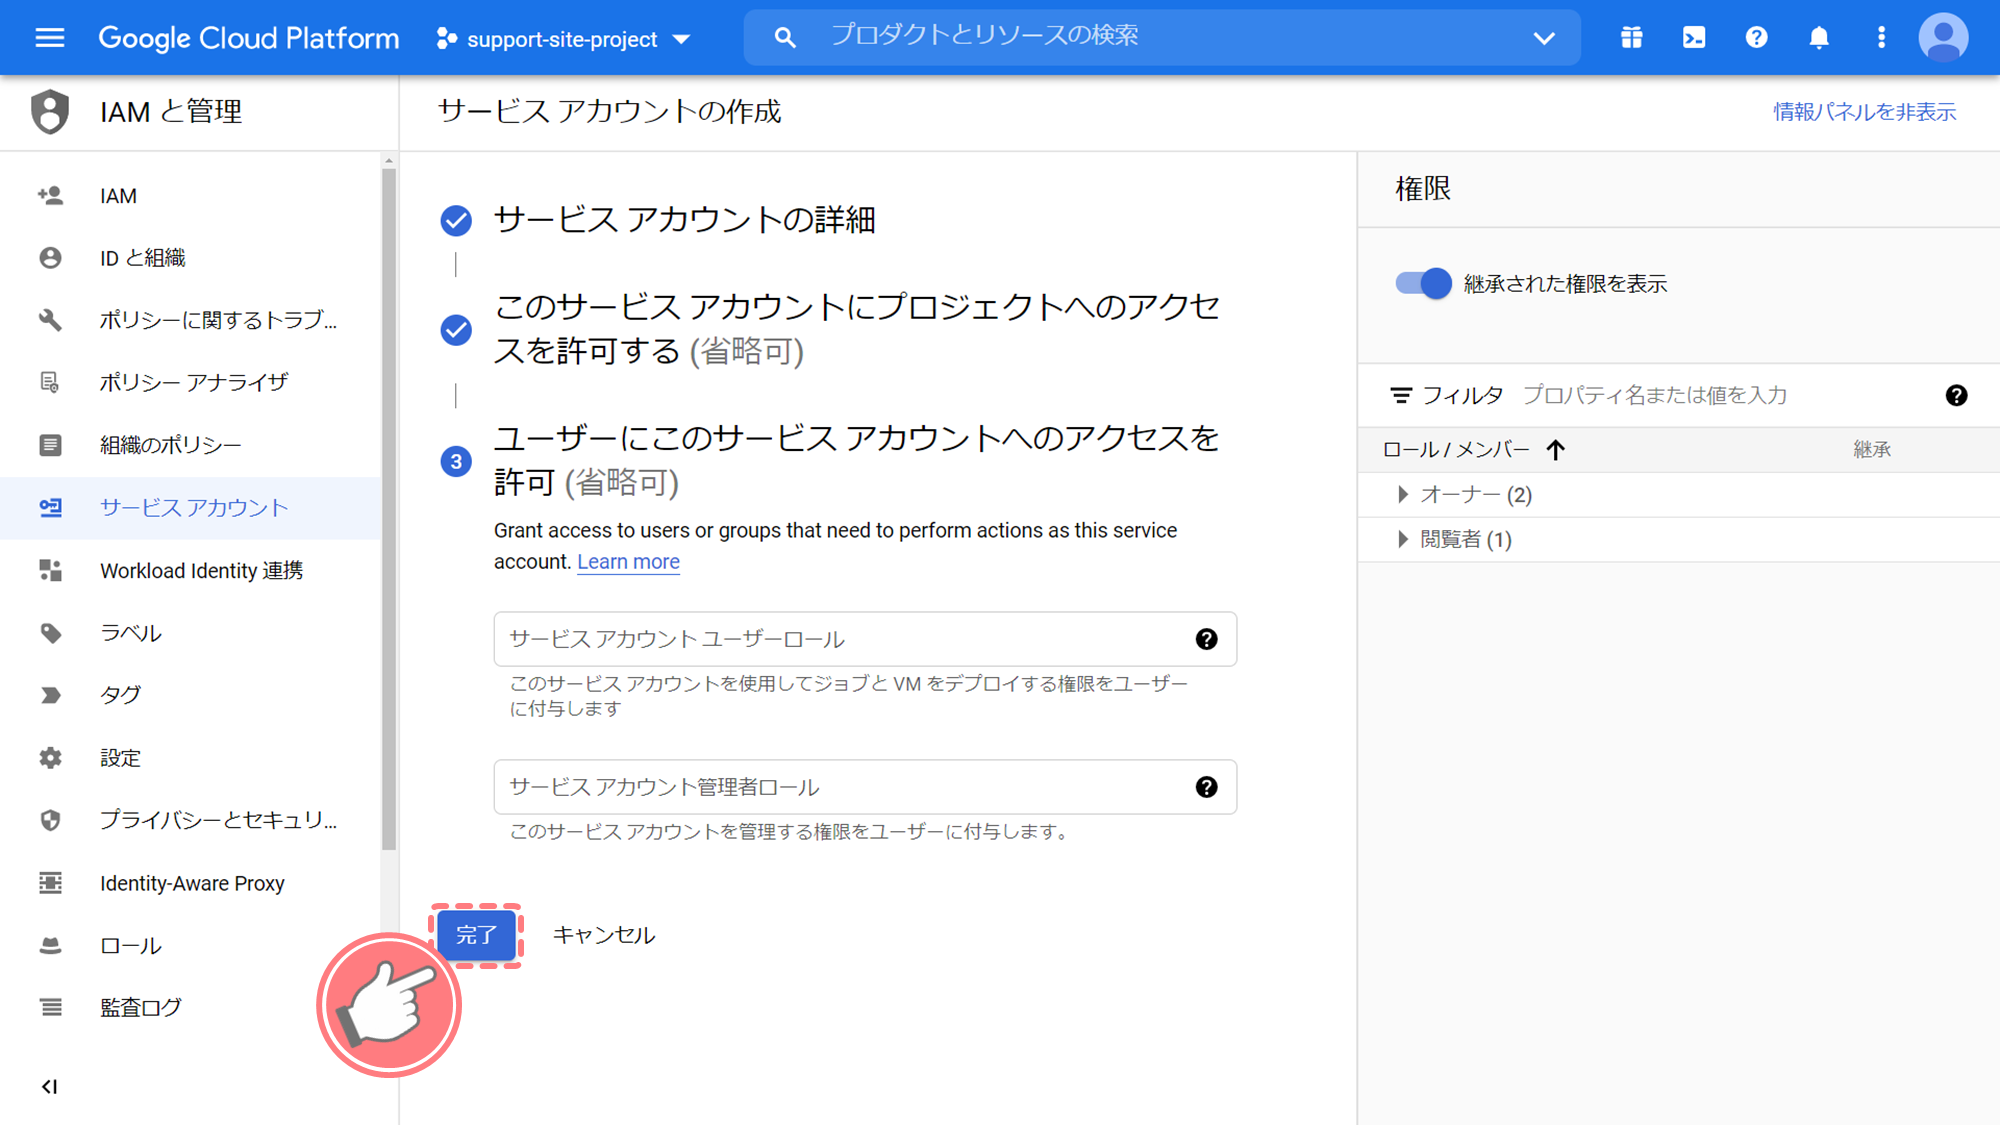
Task: Open ロール menu item
Action: (190, 945)
